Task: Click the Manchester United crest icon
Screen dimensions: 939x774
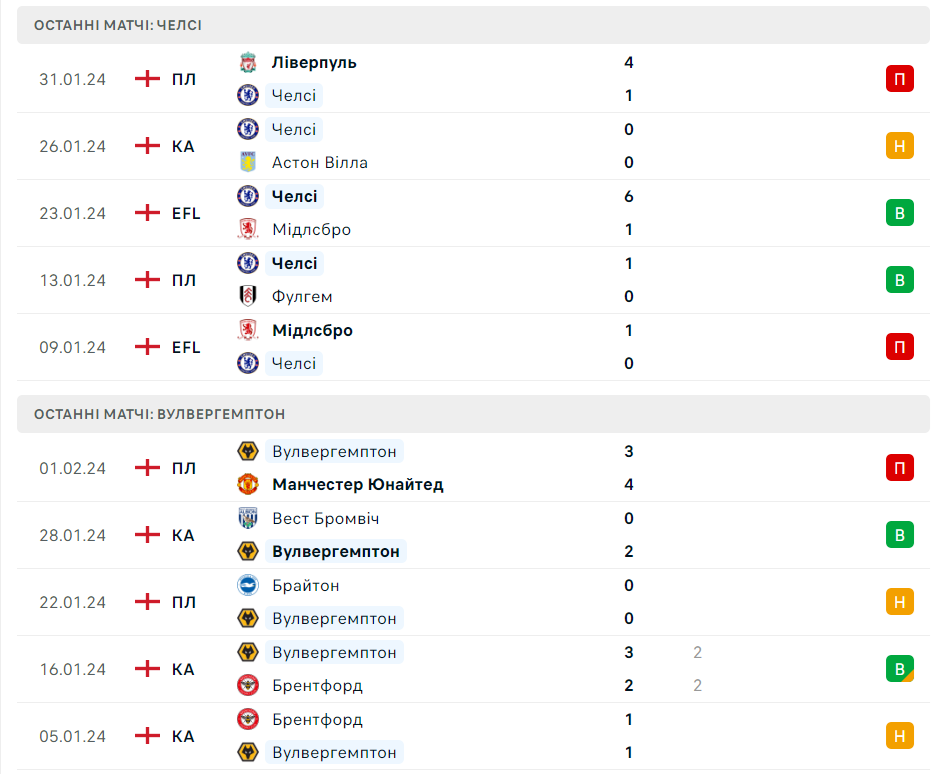Action: point(247,485)
